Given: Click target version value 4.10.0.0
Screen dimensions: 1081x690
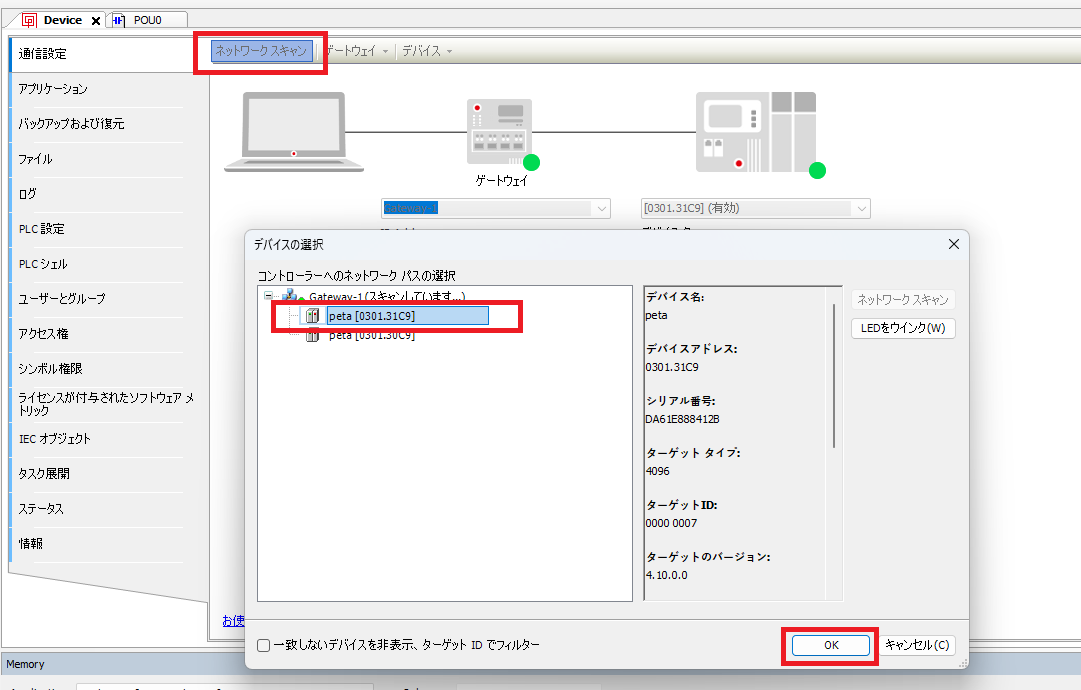Looking at the screenshot, I should click(667, 576).
